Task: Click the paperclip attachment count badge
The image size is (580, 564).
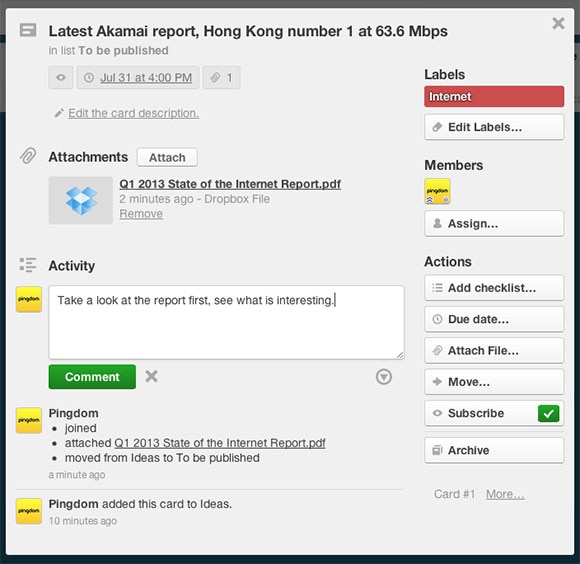Action: (x=221, y=78)
